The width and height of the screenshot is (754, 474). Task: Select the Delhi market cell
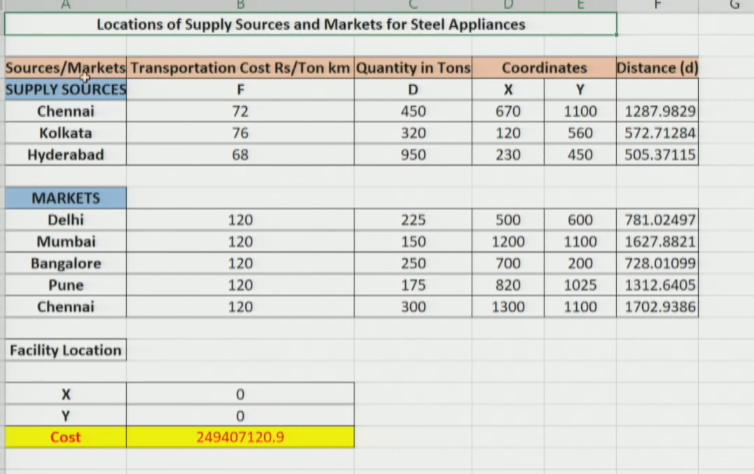click(66, 220)
